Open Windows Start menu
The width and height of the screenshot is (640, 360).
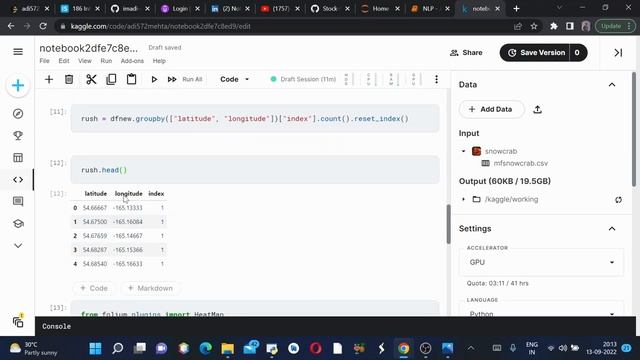pyautogui.click(x=96, y=348)
